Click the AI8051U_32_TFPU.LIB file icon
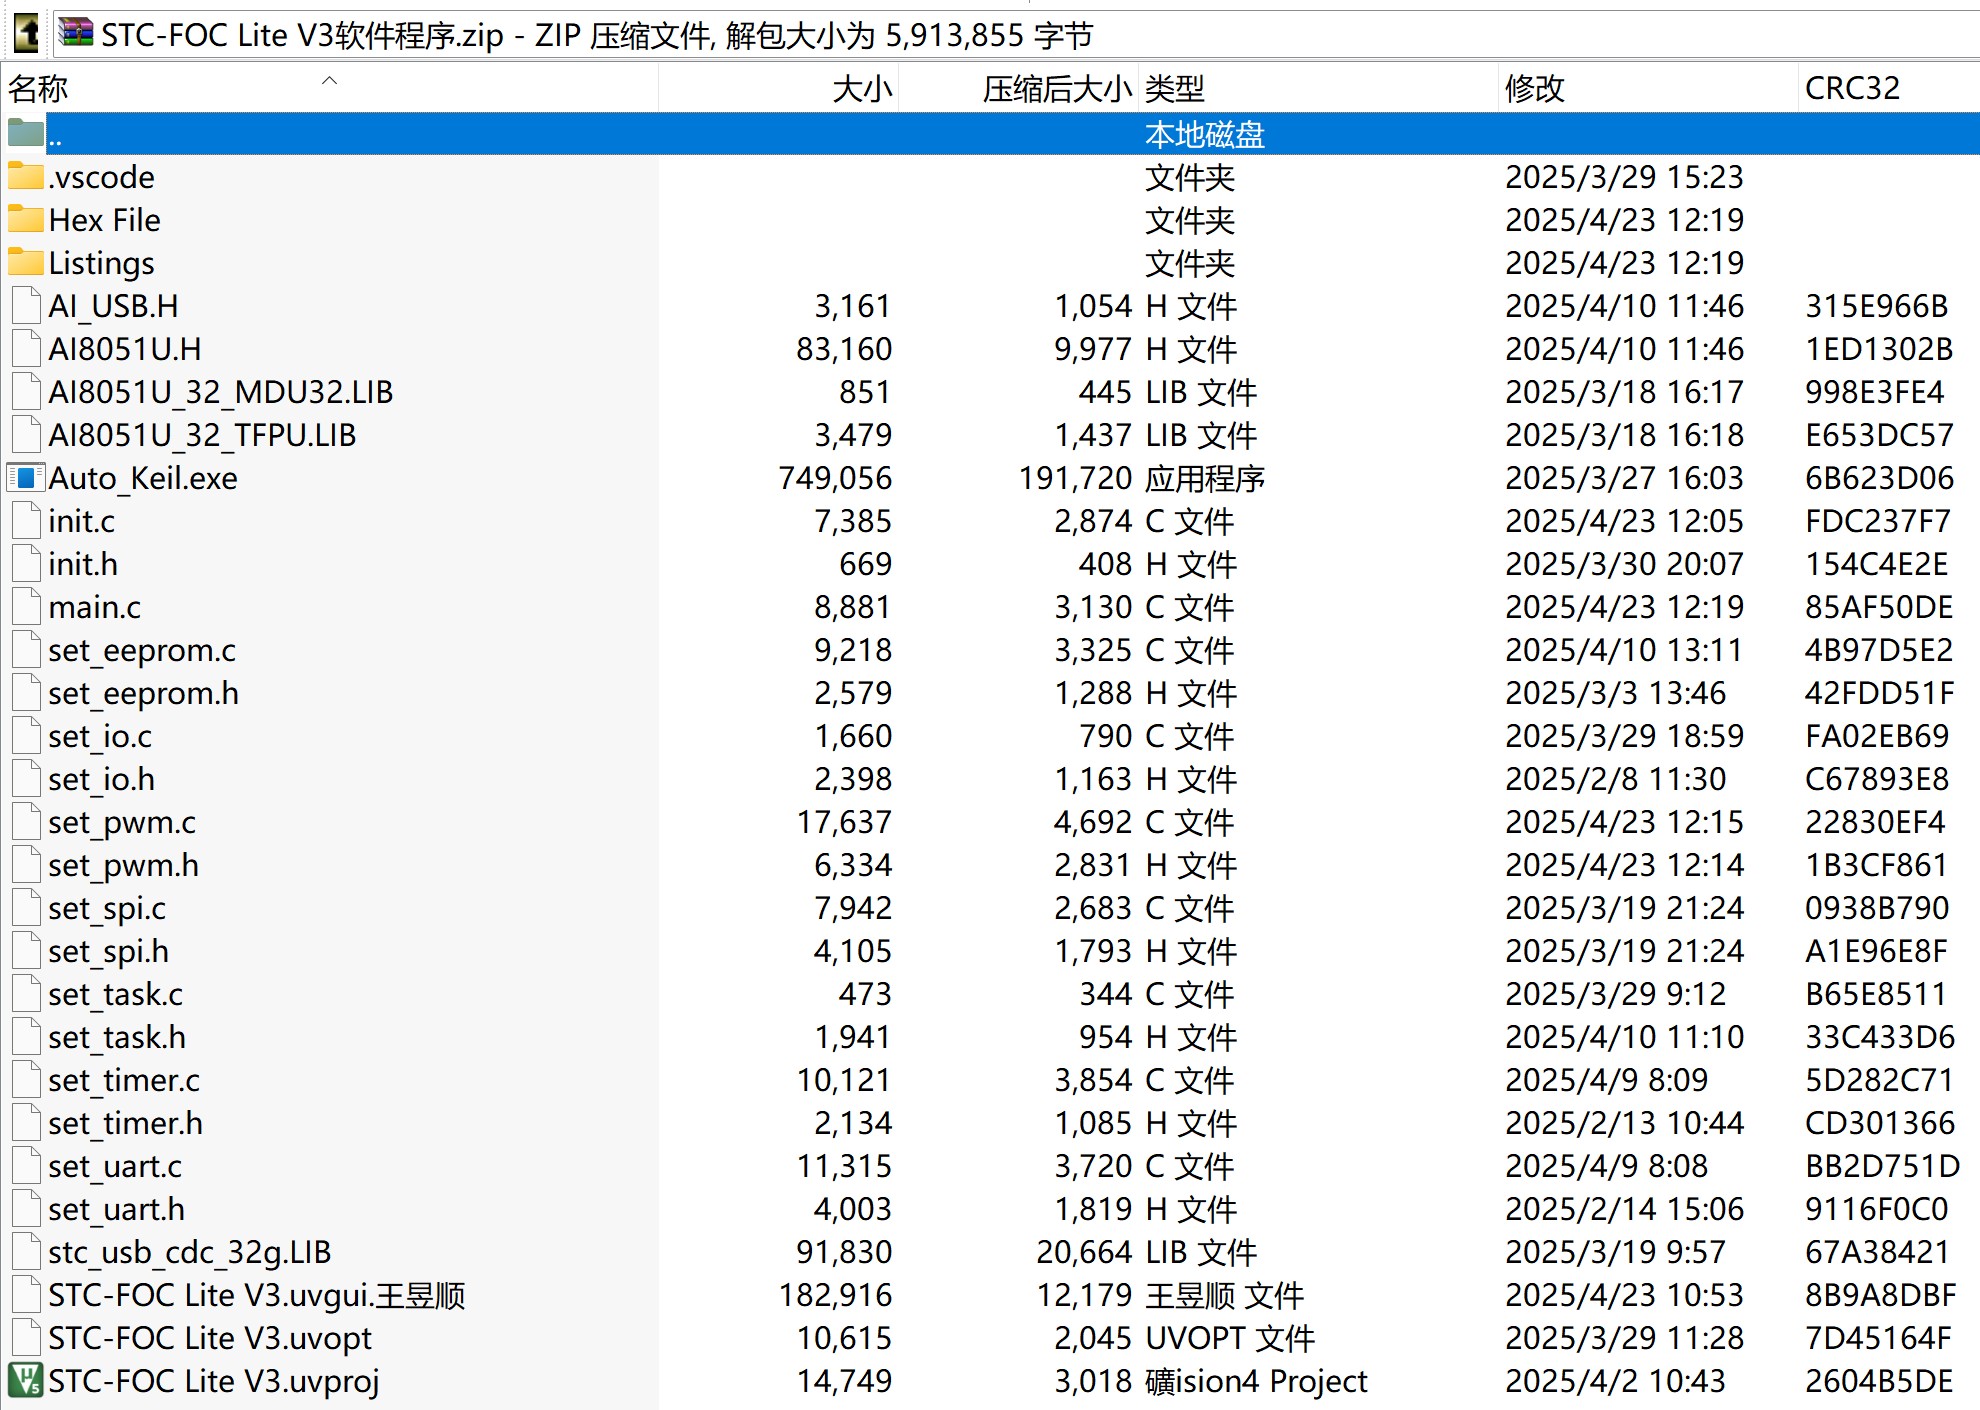This screenshot has height=1410, width=1980. (x=26, y=435)
